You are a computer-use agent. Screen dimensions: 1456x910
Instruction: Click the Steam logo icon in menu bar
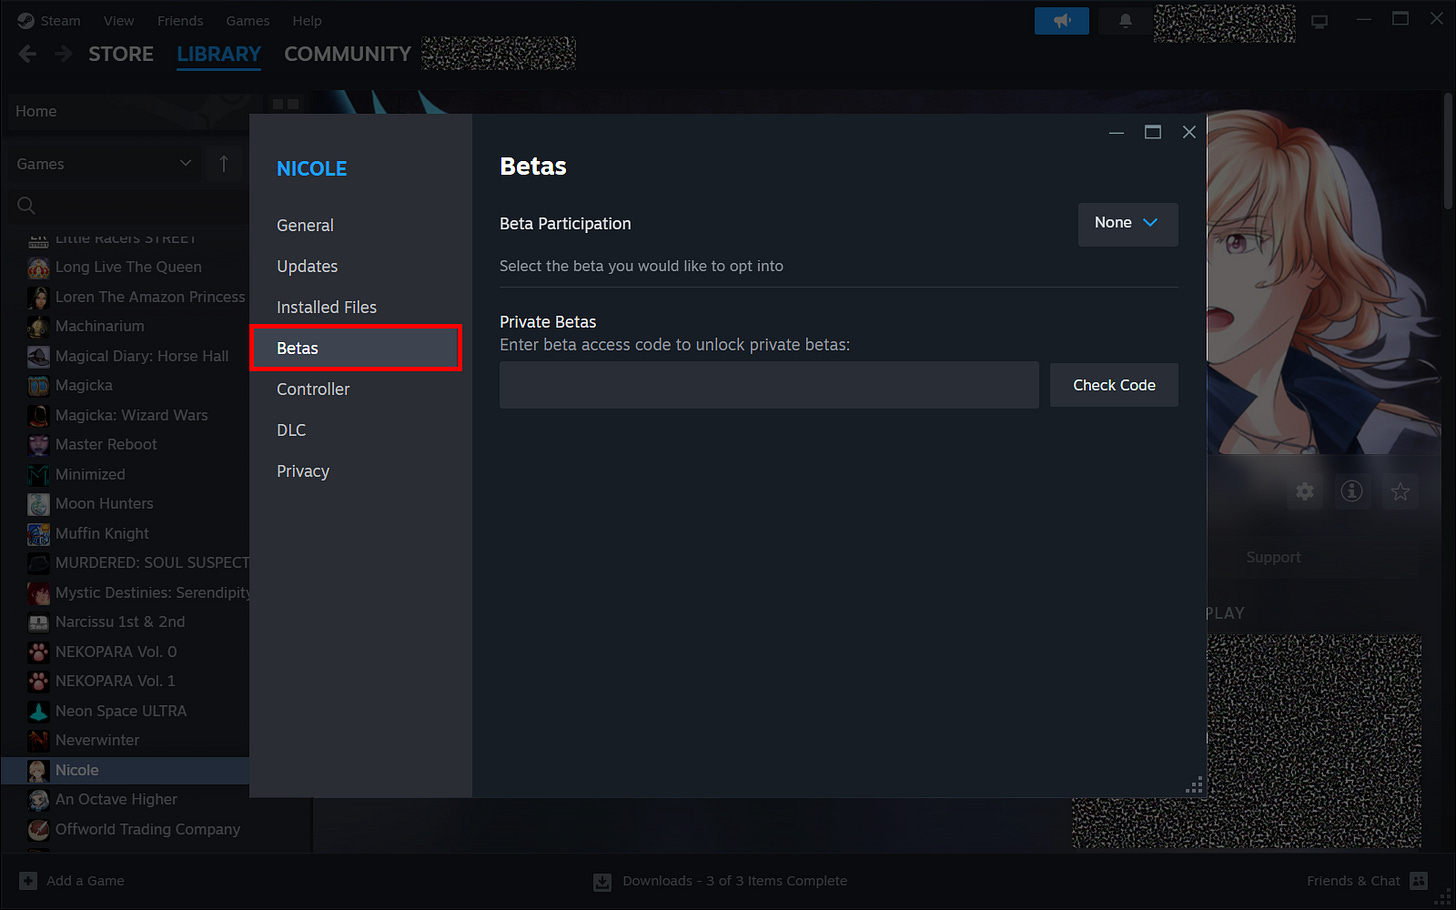tap(26, 20)
